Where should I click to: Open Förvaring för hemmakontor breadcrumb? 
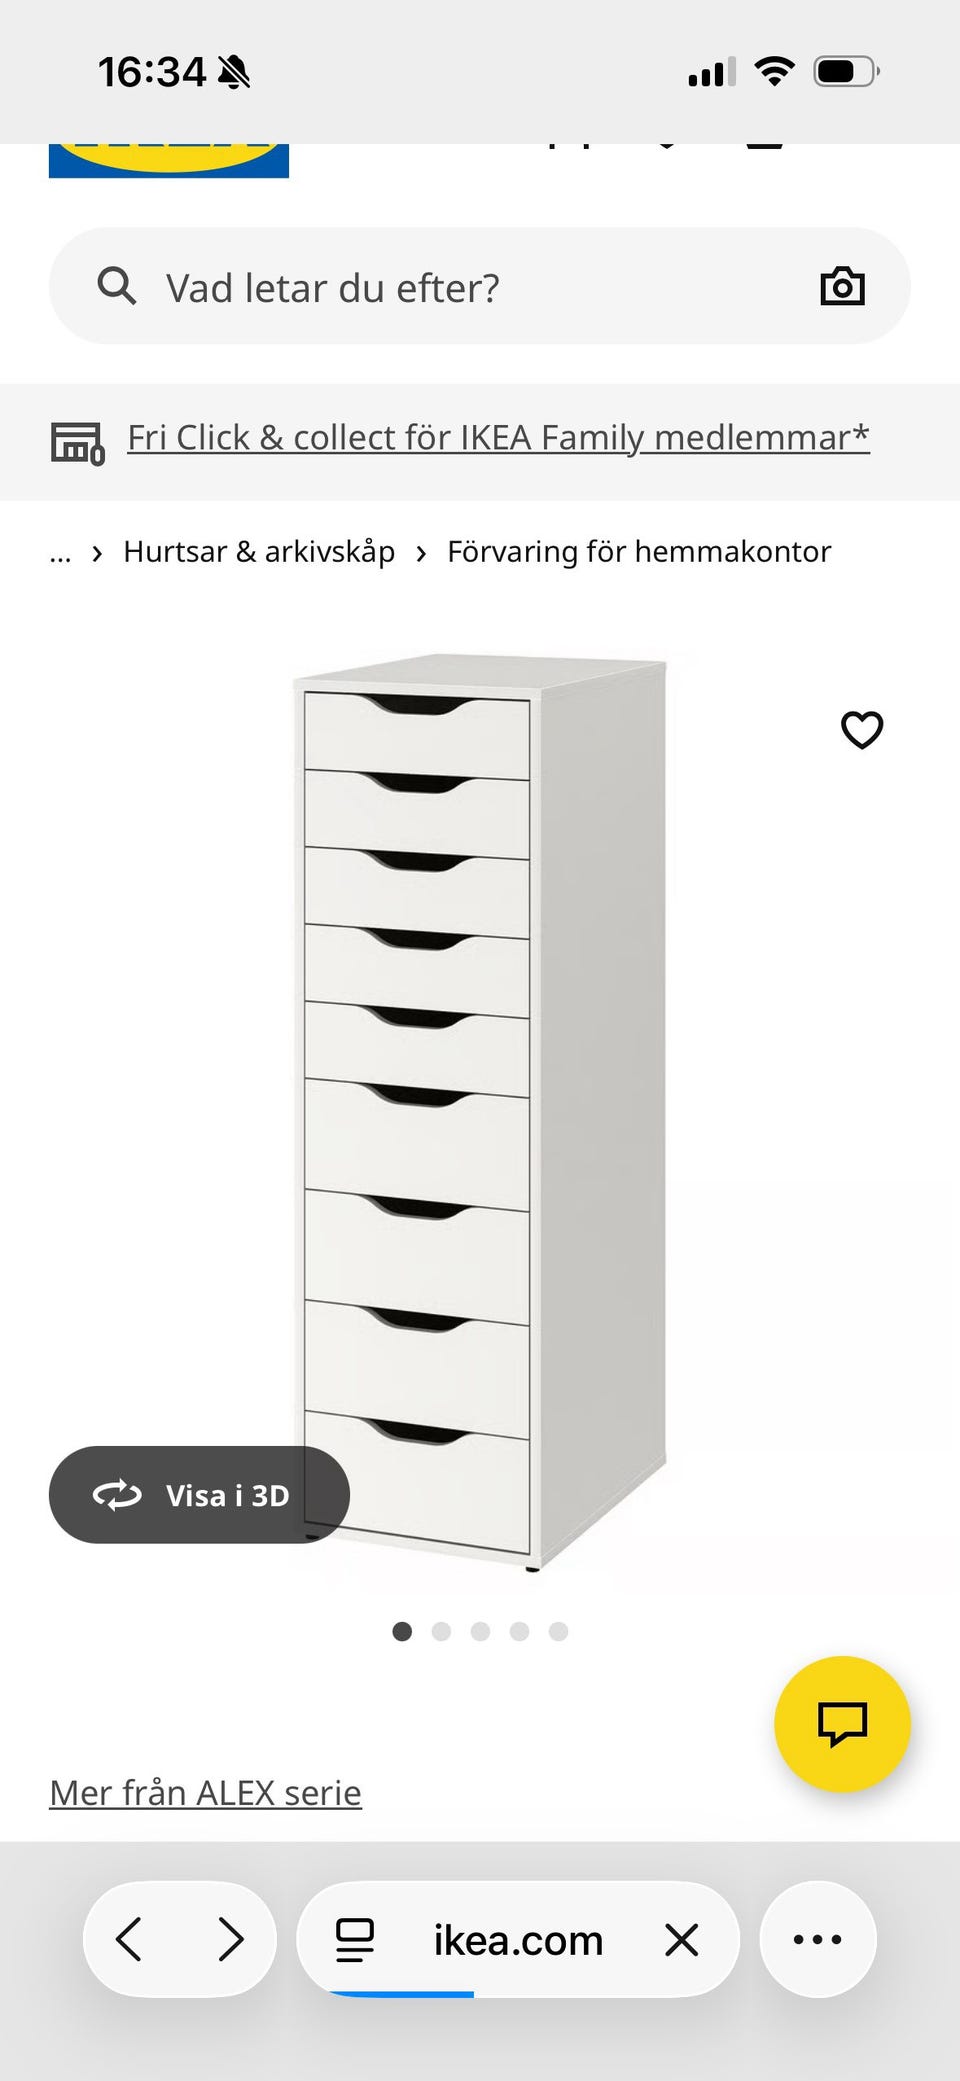639,552
